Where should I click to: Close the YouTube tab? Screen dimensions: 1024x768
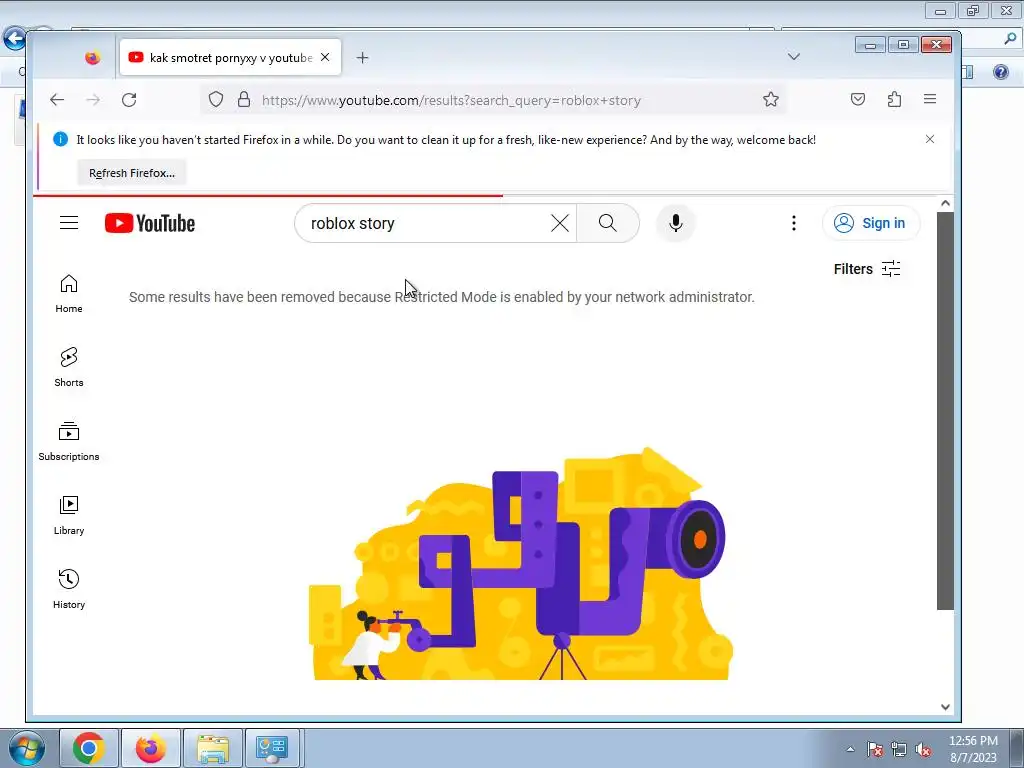(325, 57)
